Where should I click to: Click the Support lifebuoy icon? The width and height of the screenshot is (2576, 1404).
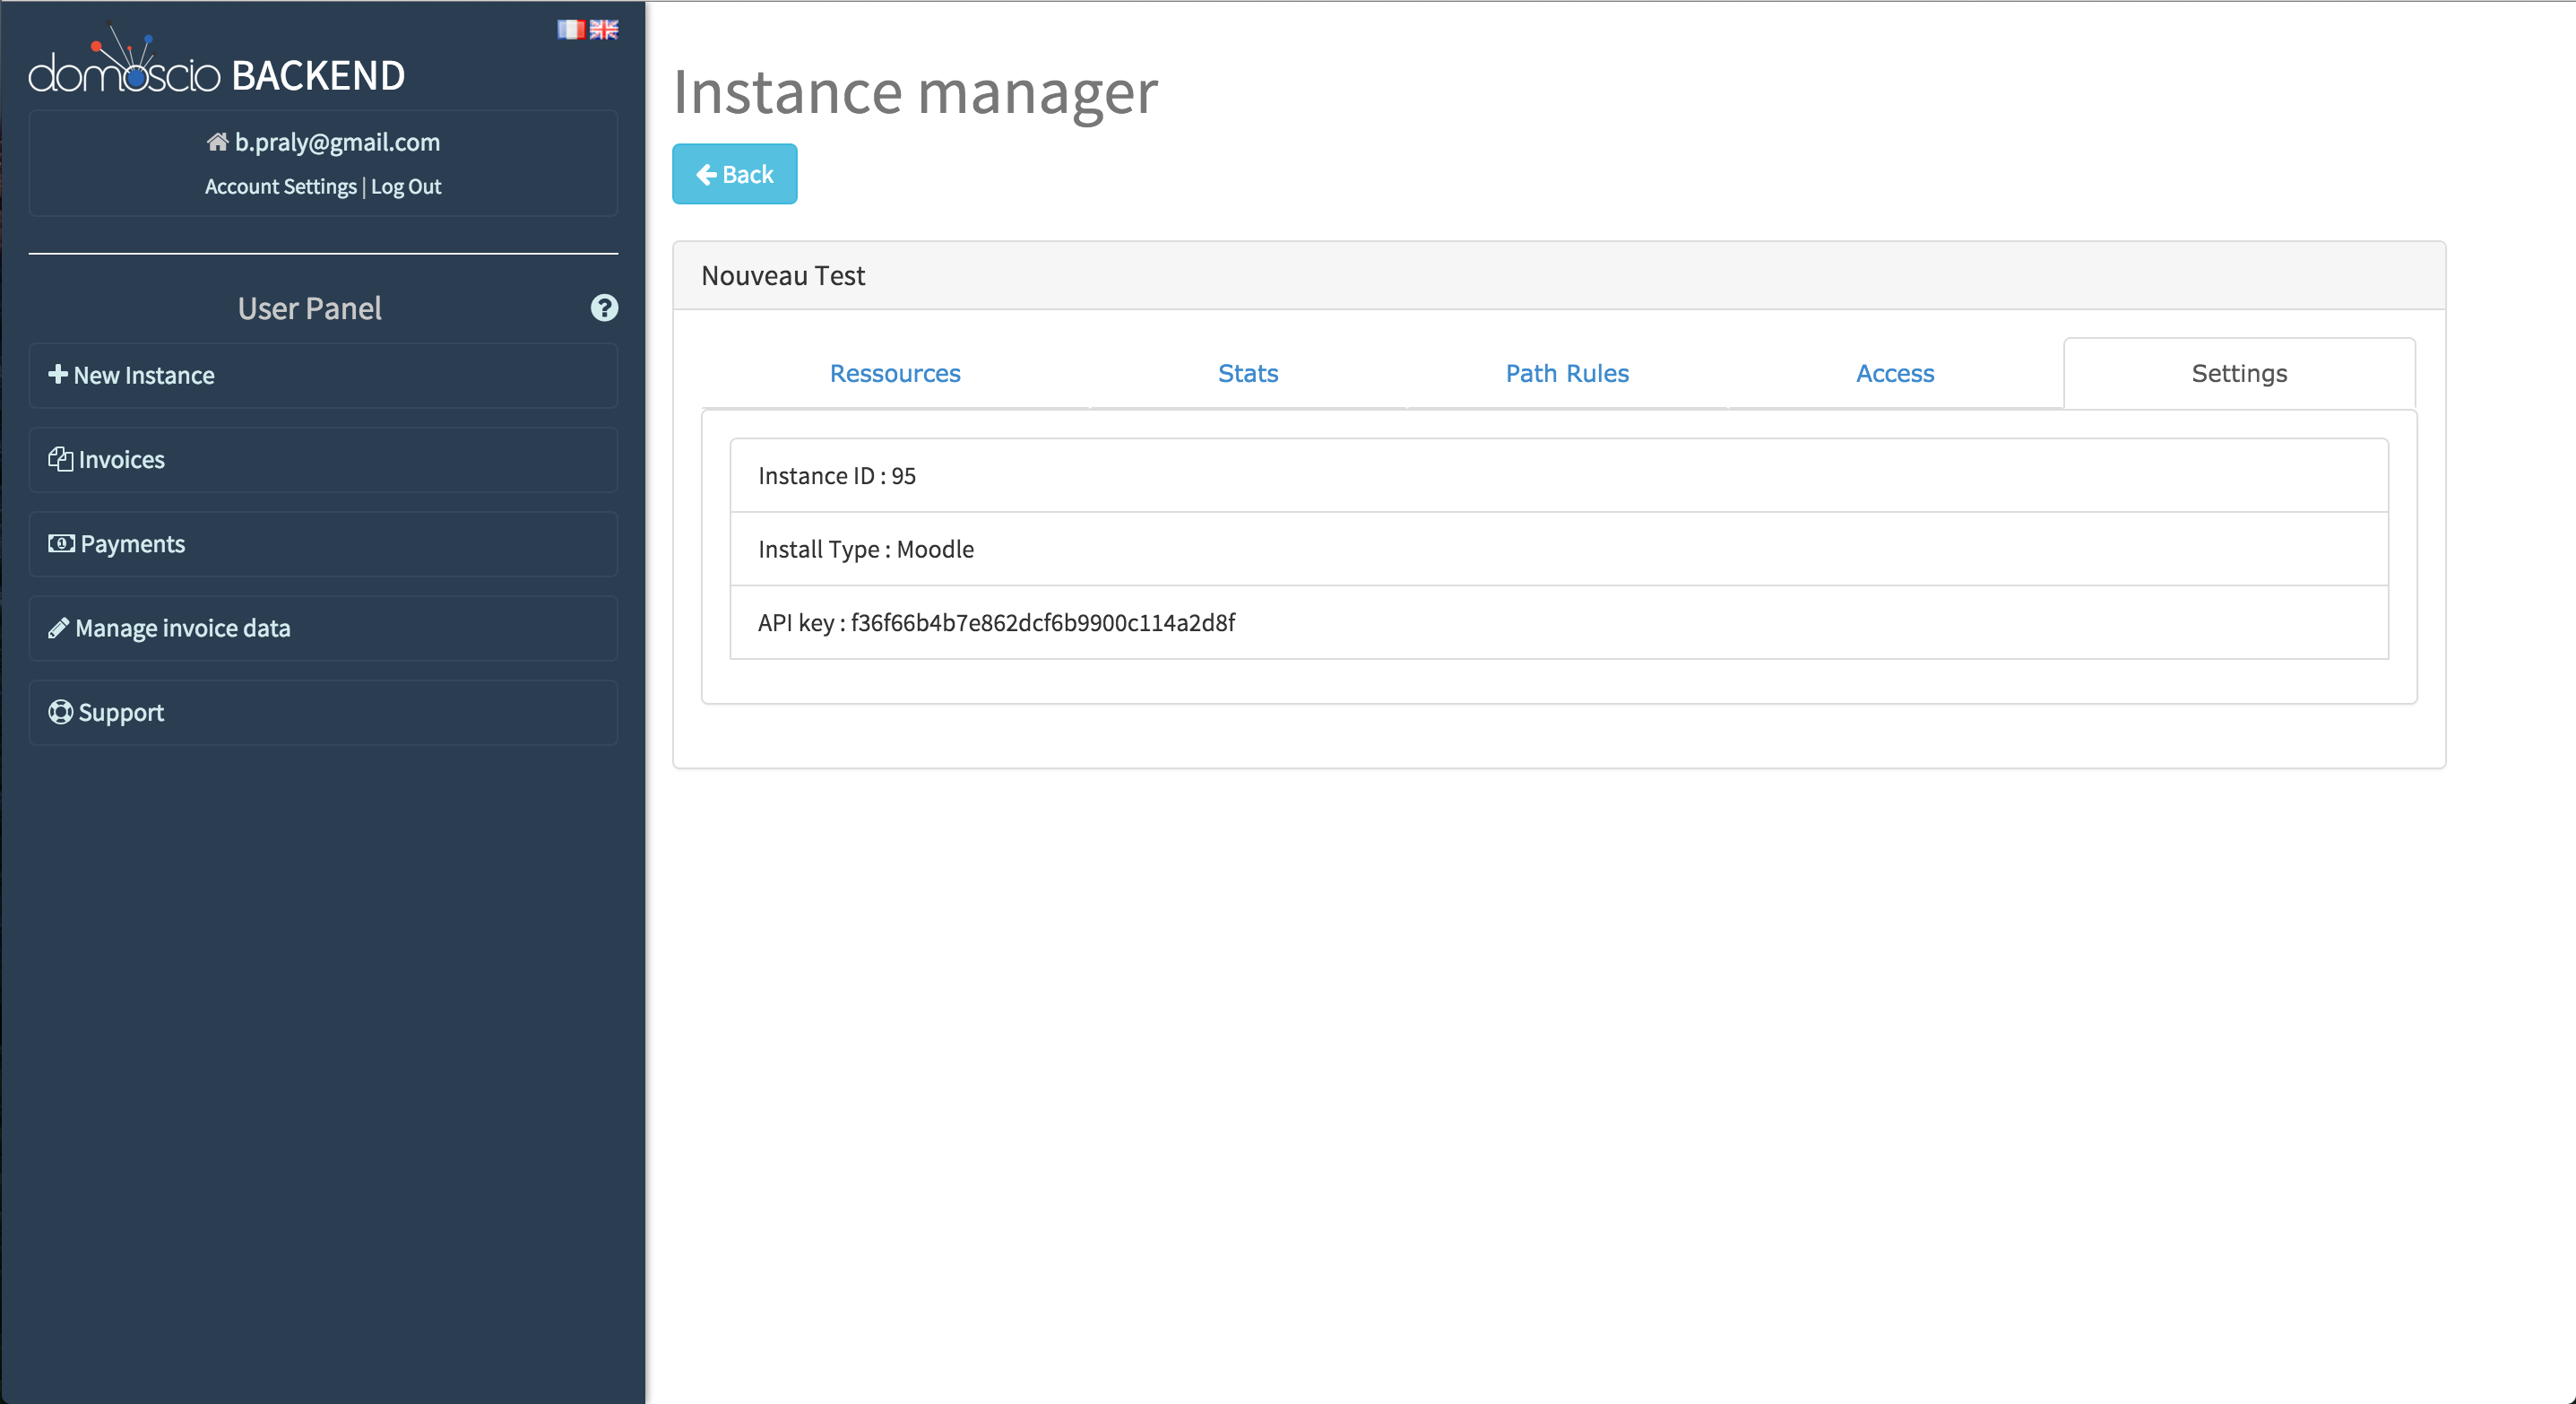click(x=60, y=712)
